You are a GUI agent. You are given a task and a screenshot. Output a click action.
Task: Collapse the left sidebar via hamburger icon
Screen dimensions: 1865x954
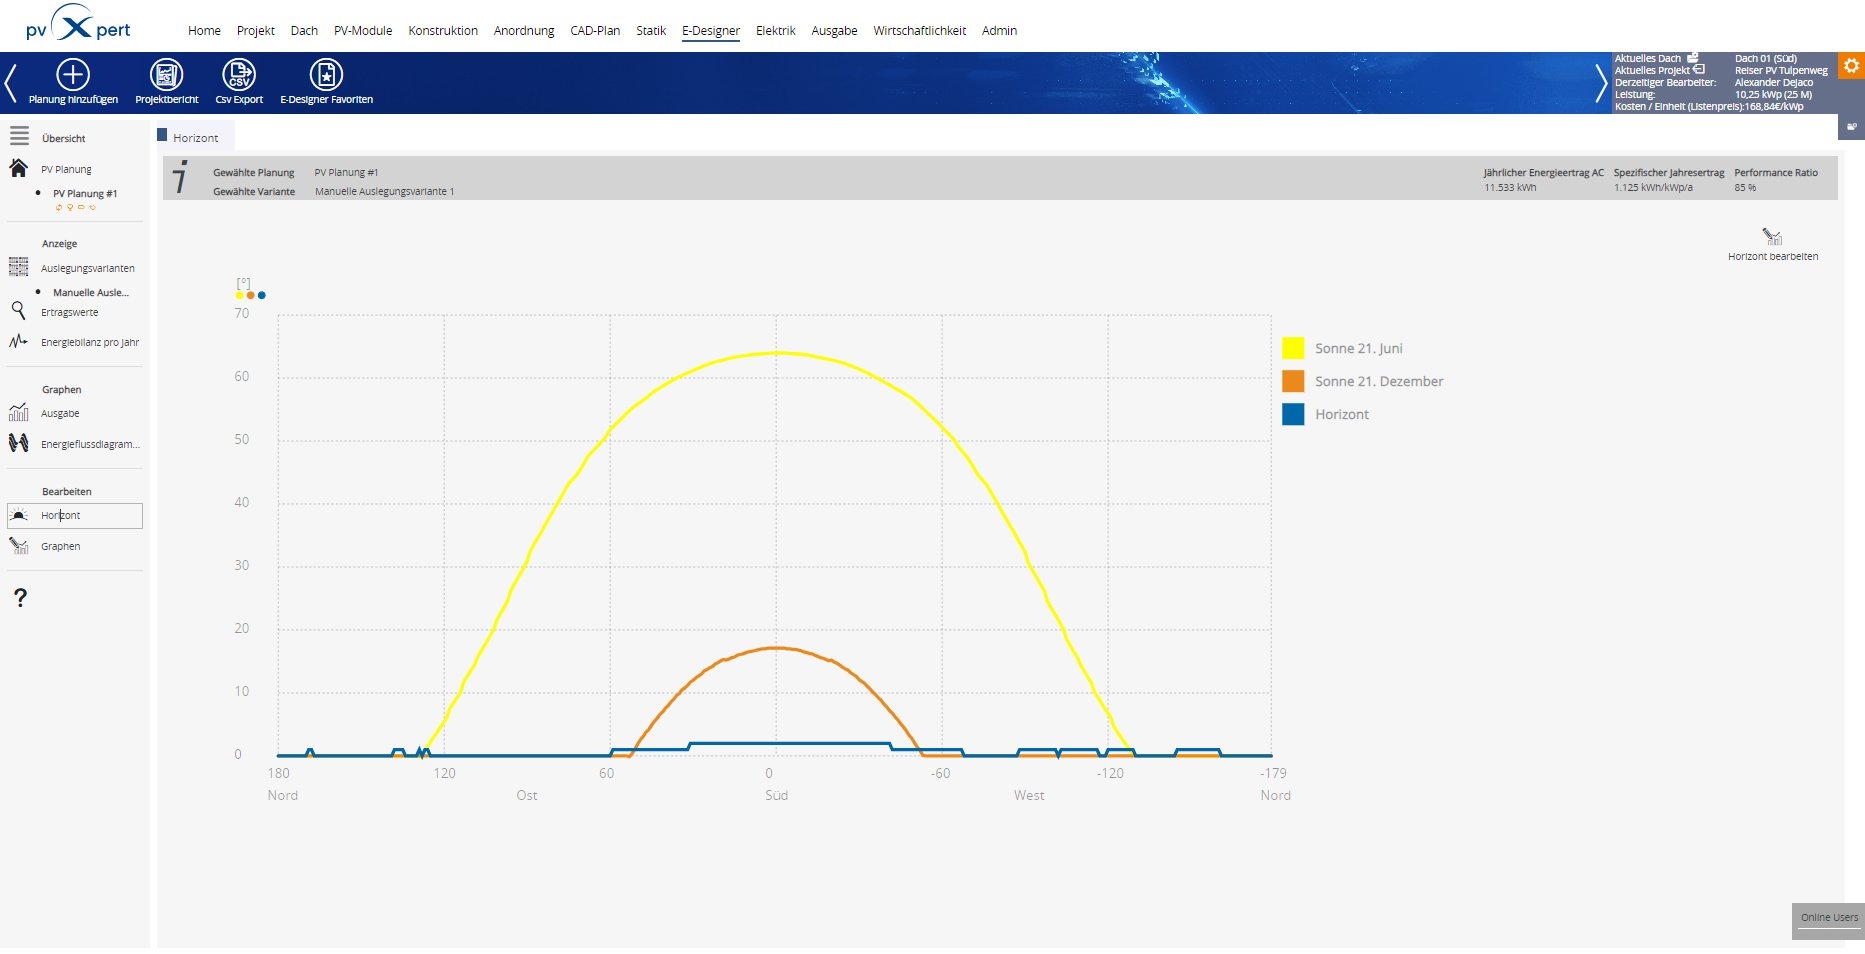point(18,137)
